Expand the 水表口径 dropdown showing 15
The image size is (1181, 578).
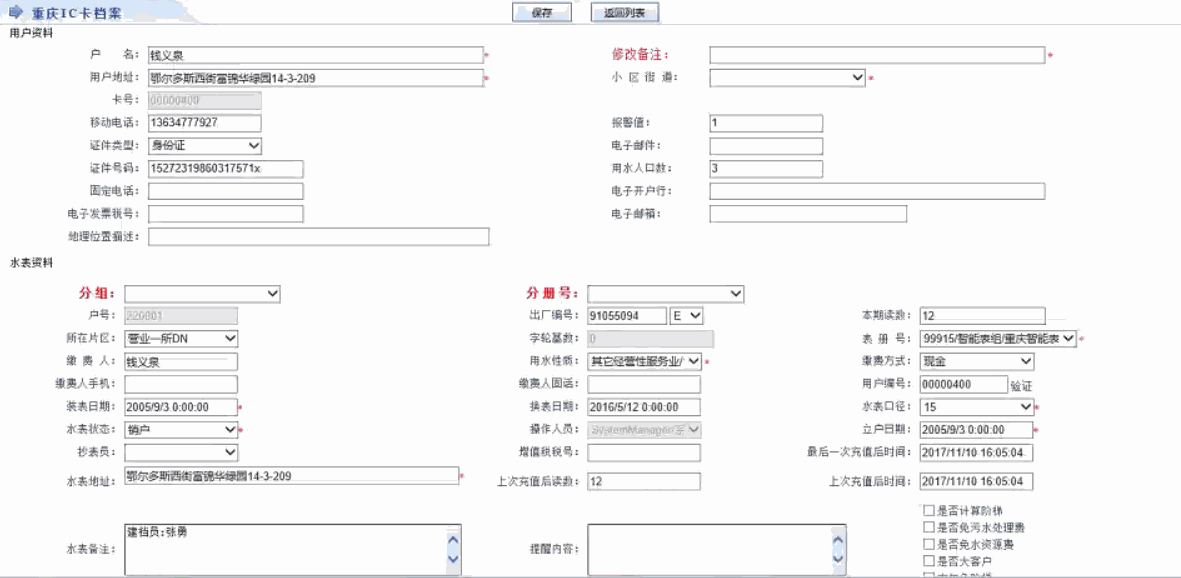[977, 407]
